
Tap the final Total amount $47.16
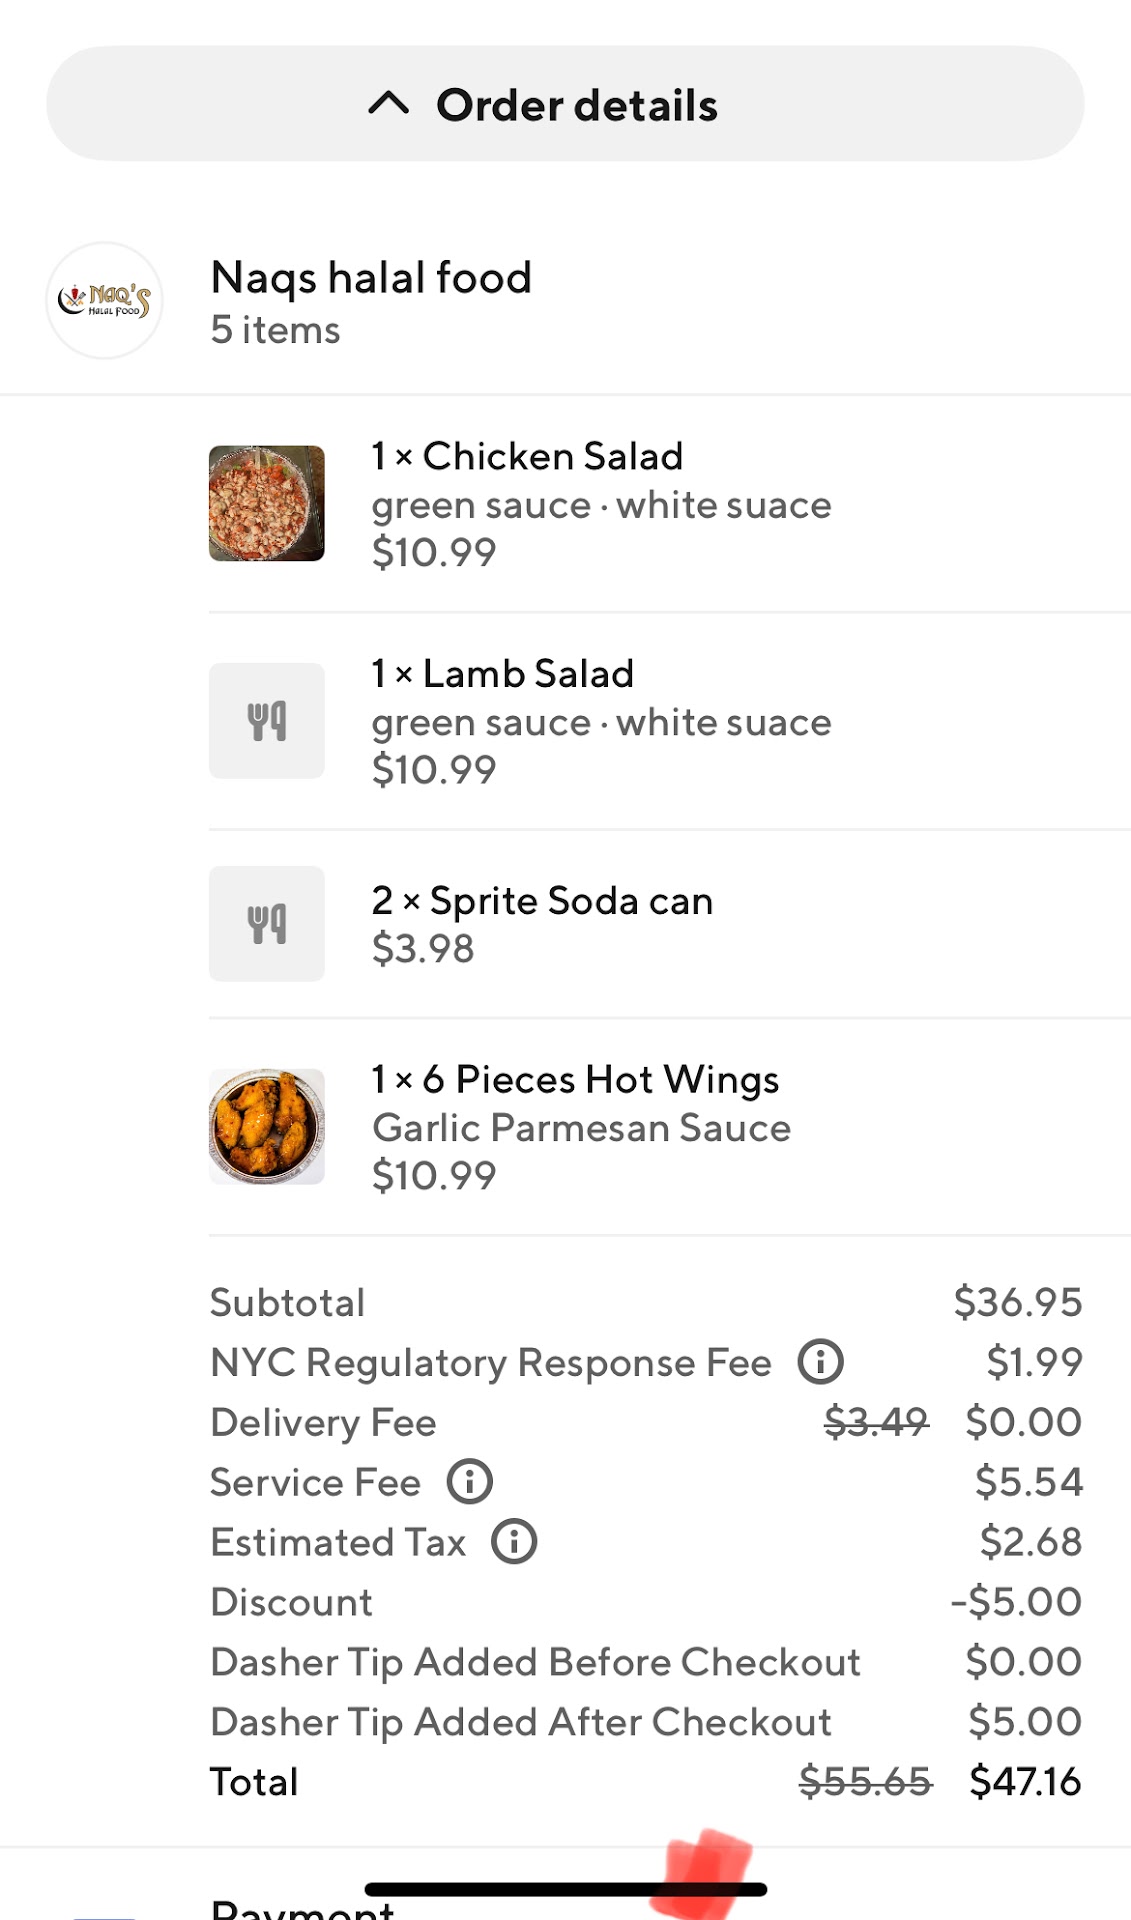pyautogui.click(x=1025, y=1782)
